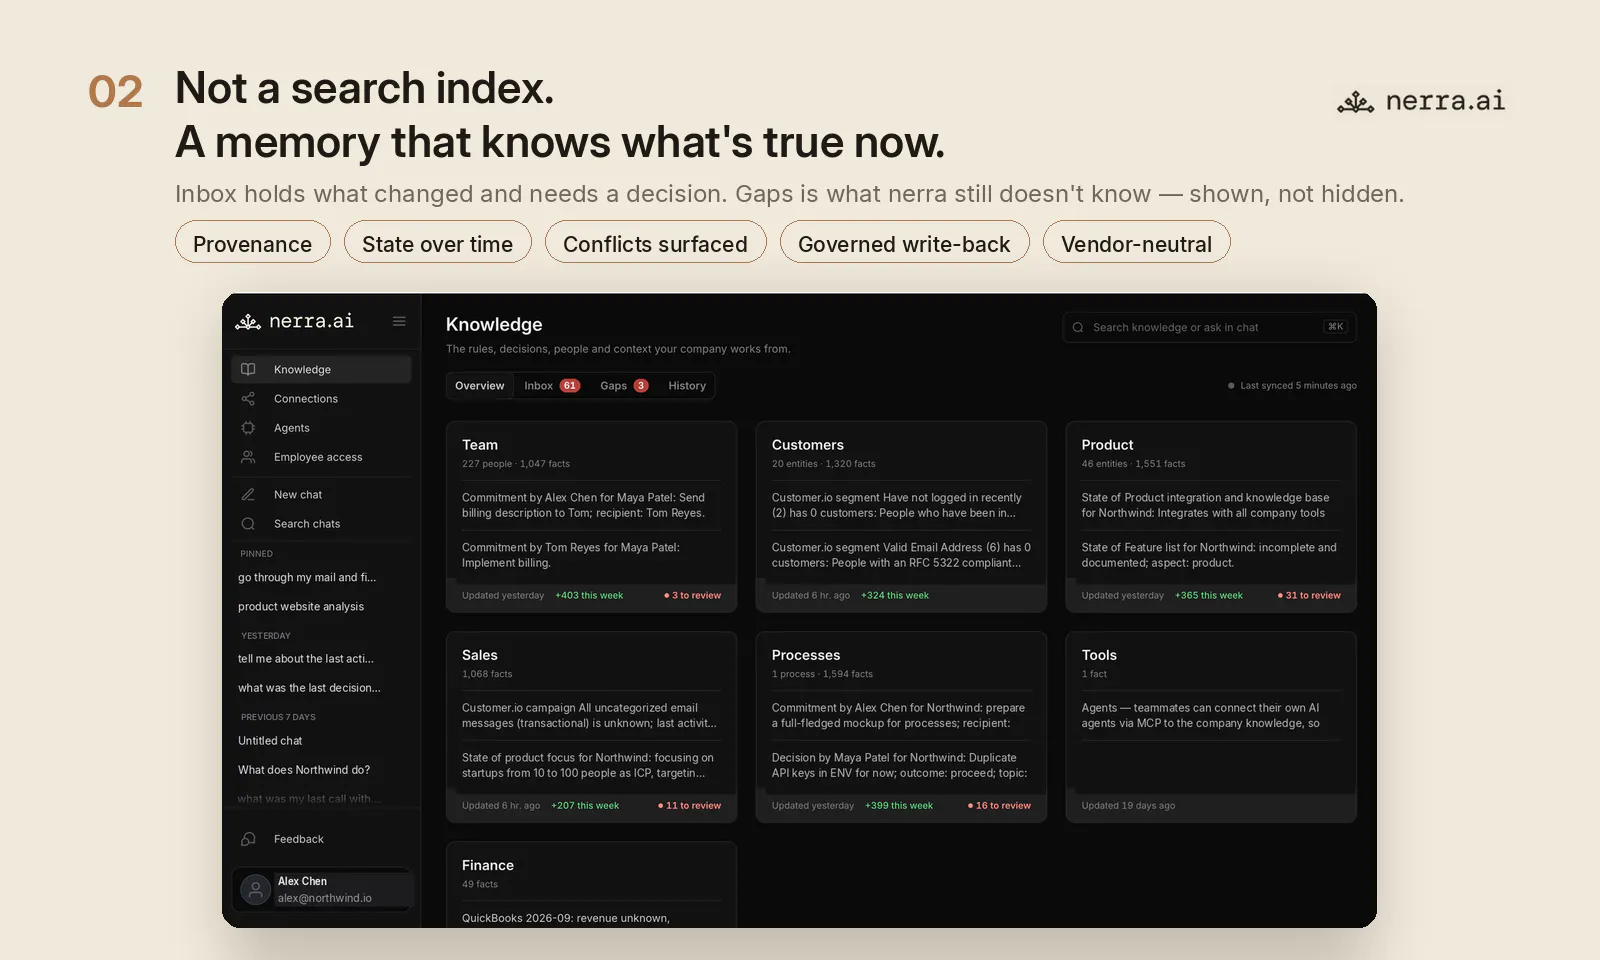
Task: Switch to the Inbox tab
Action: [552, 386]
